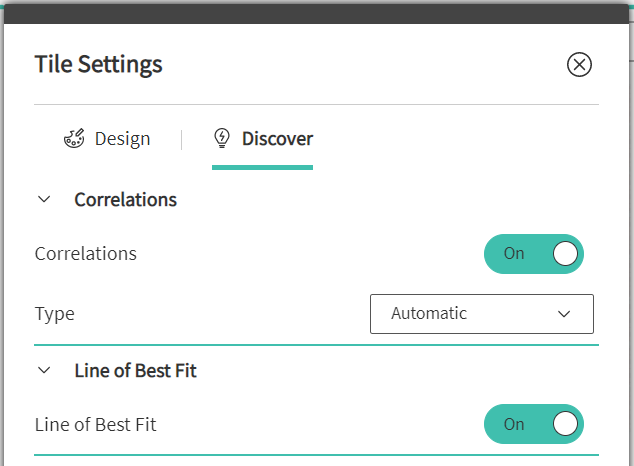The image size is (634, 466).
Task: Click the white knob on Correlations switch
Action: (x=565, y=254)
